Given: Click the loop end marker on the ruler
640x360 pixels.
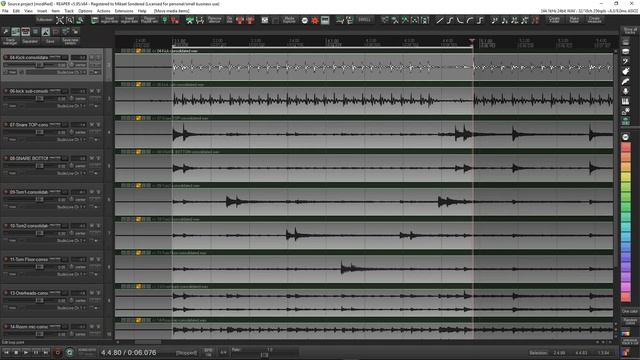Looking at the screenshot, I should point(472,41).
